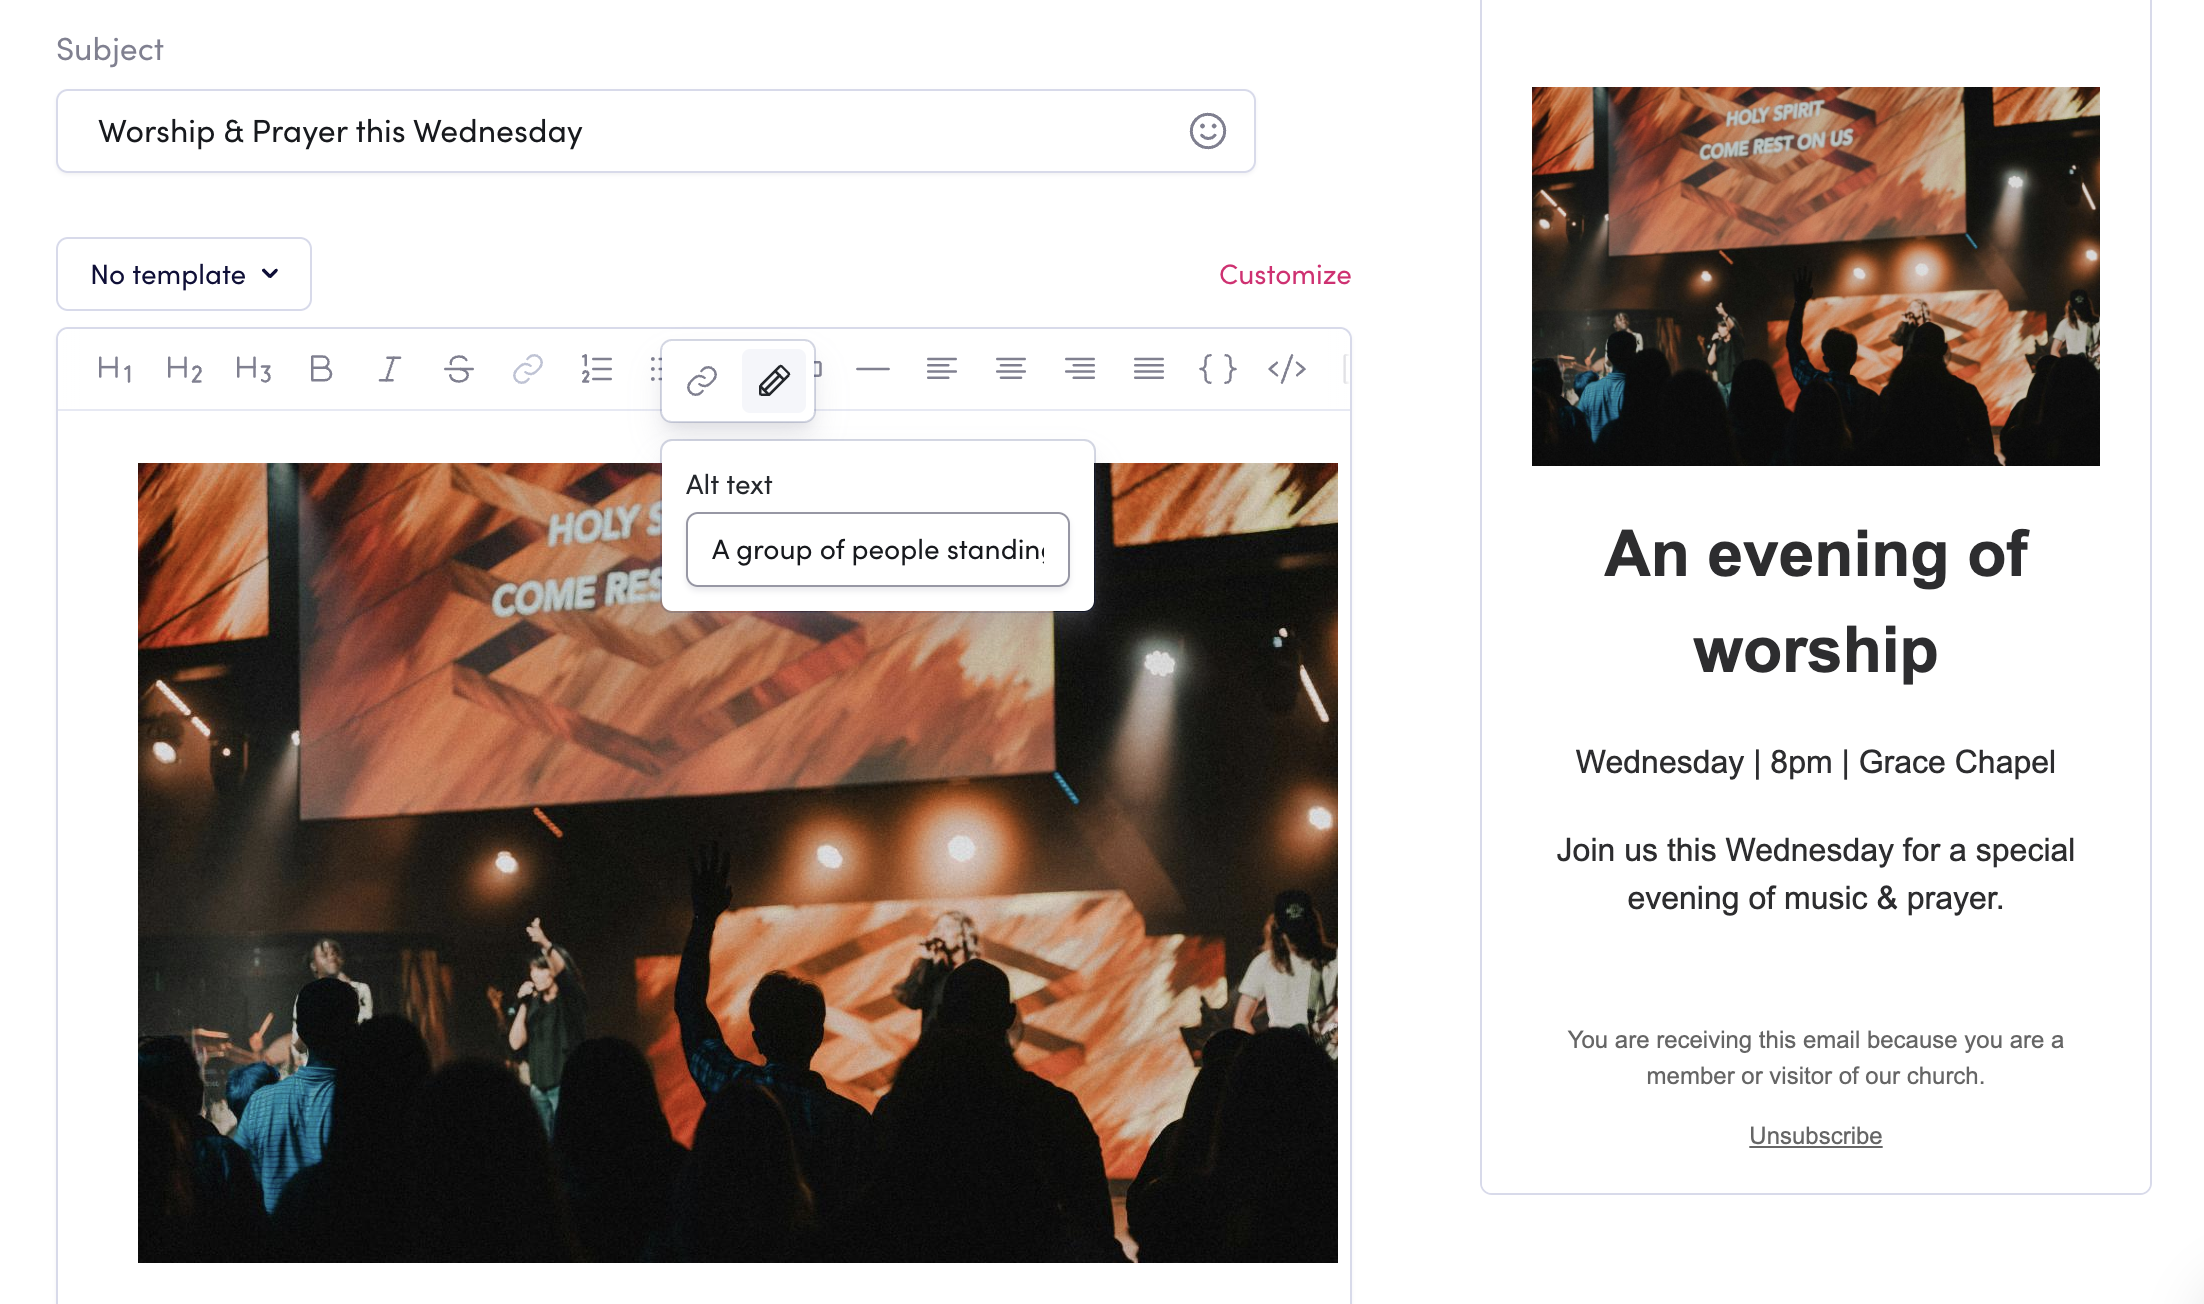Select the H3 heading format button
This screenshot has height=1304, width=2204.
253,368
